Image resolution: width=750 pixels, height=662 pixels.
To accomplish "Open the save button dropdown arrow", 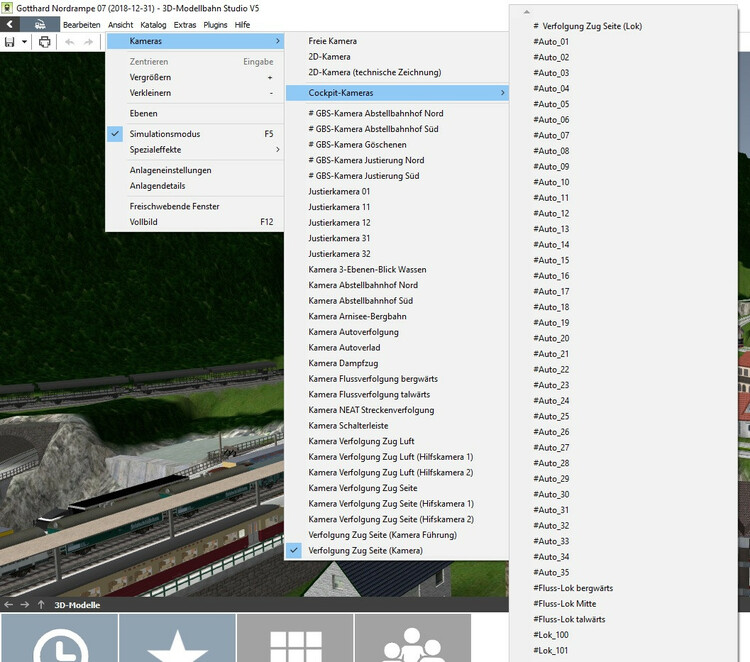I will click(x=24, y=42).
